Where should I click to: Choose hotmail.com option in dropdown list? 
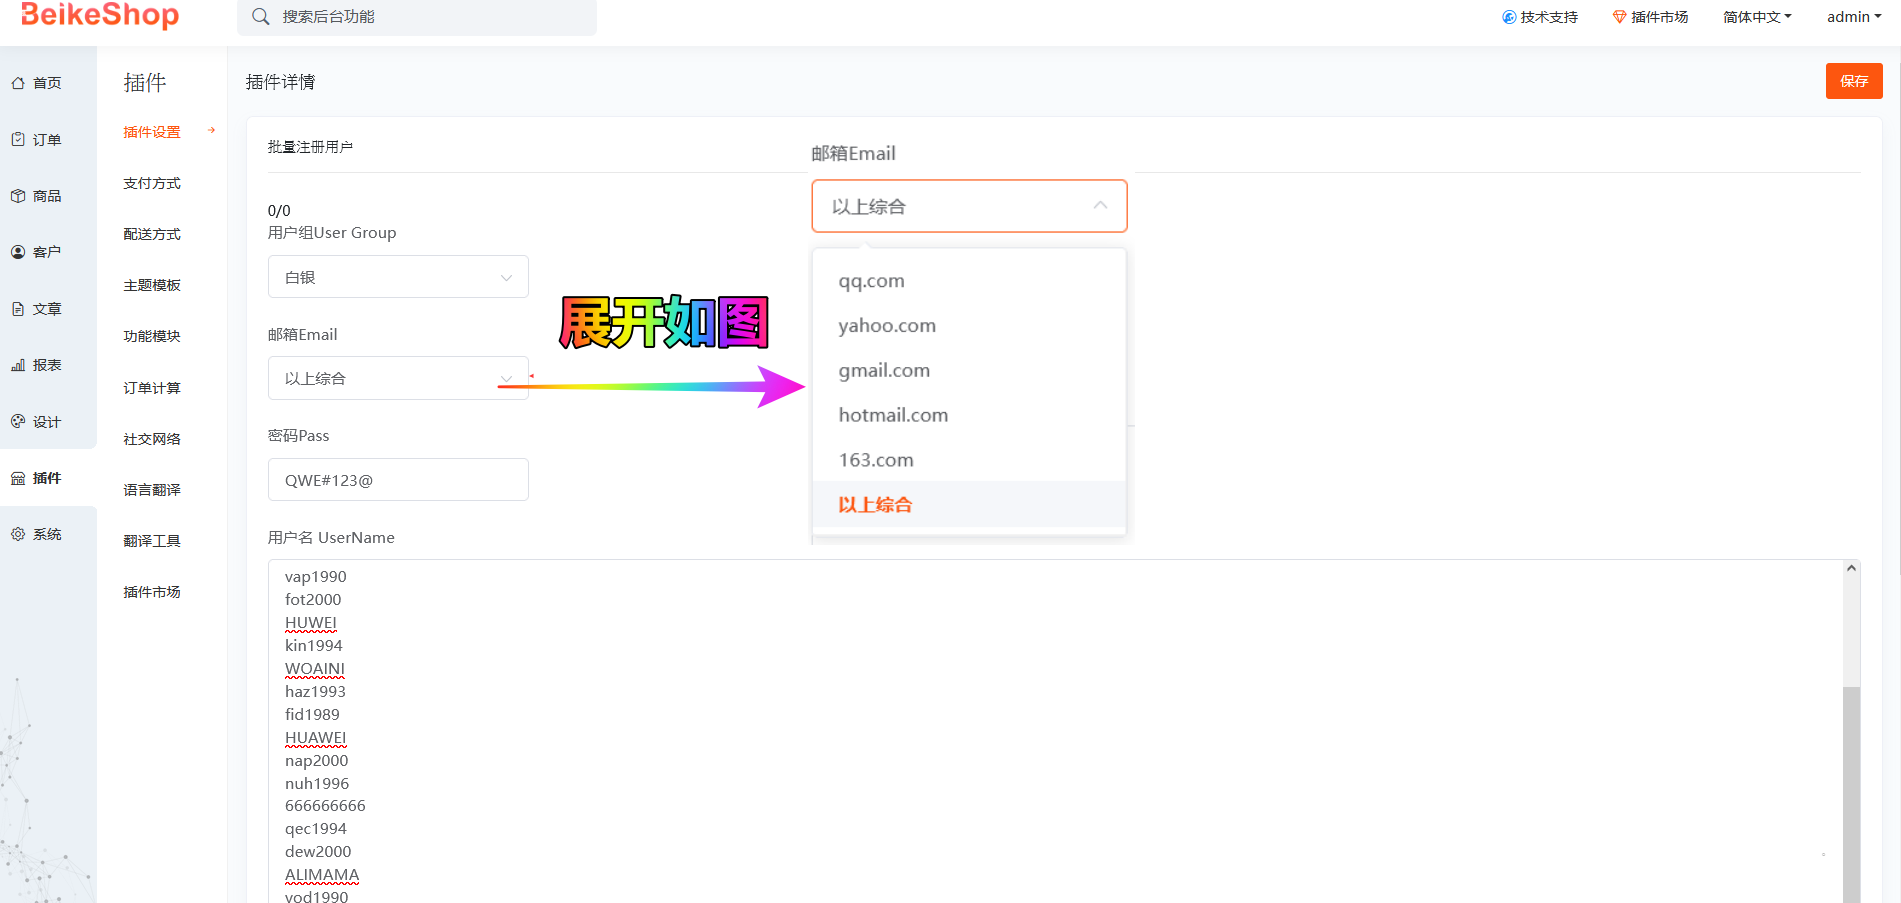pos(893,415)
